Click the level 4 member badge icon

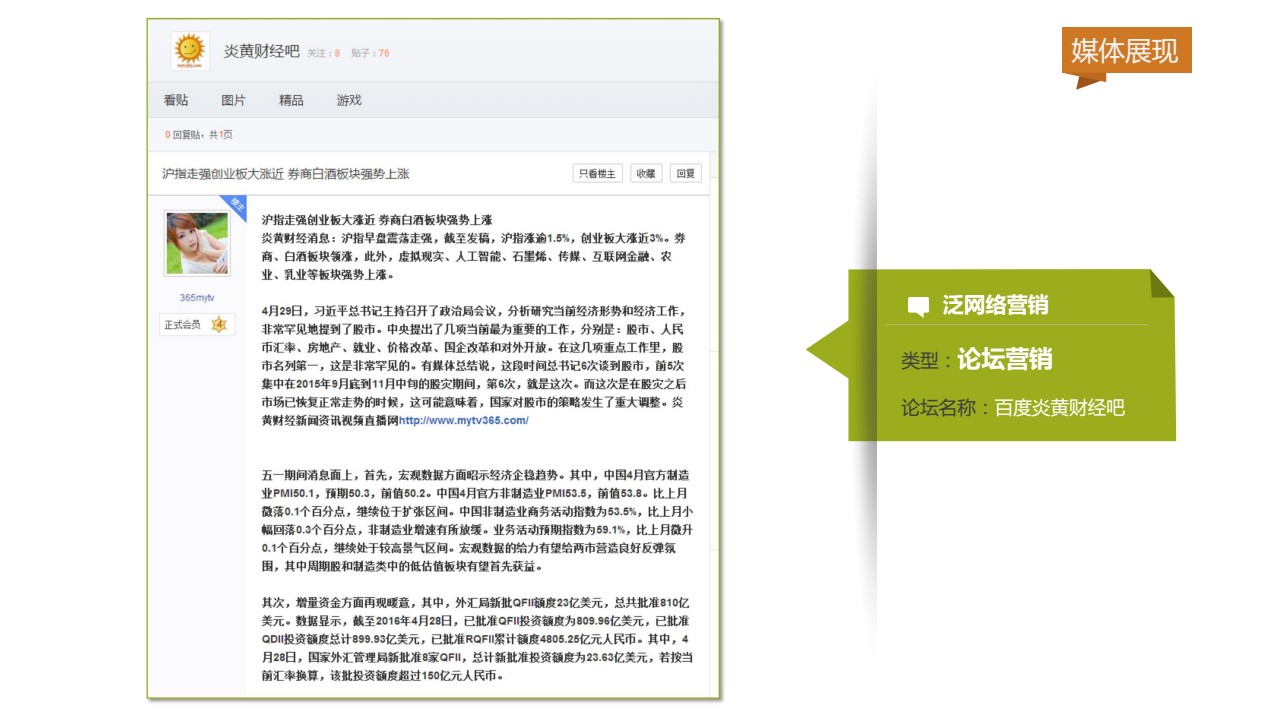pyautogui.click(x=219, y=324)
